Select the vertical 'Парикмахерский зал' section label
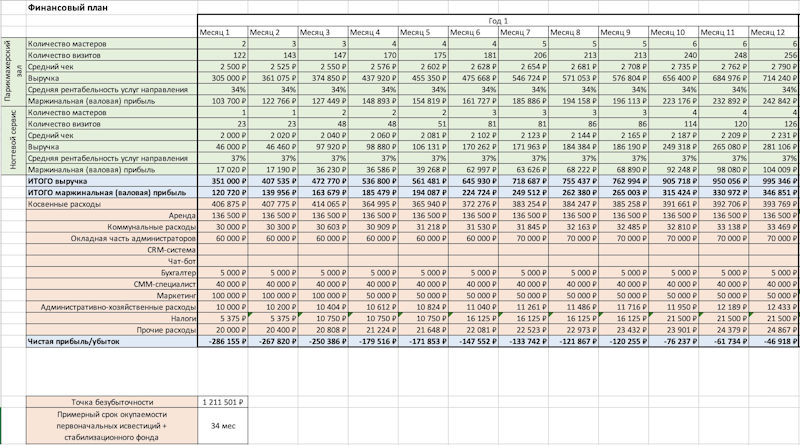Image resolution: width=800 pixels, height=445 pixels. [13, 72]
